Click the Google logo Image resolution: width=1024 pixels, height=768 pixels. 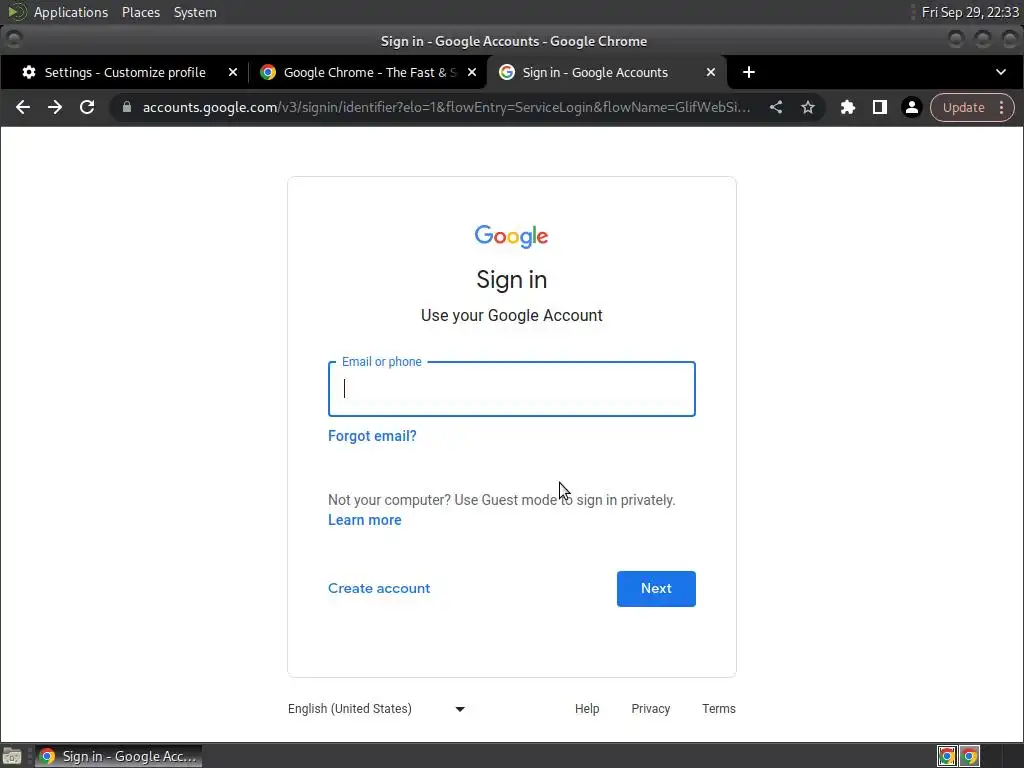tap(511, 236)
